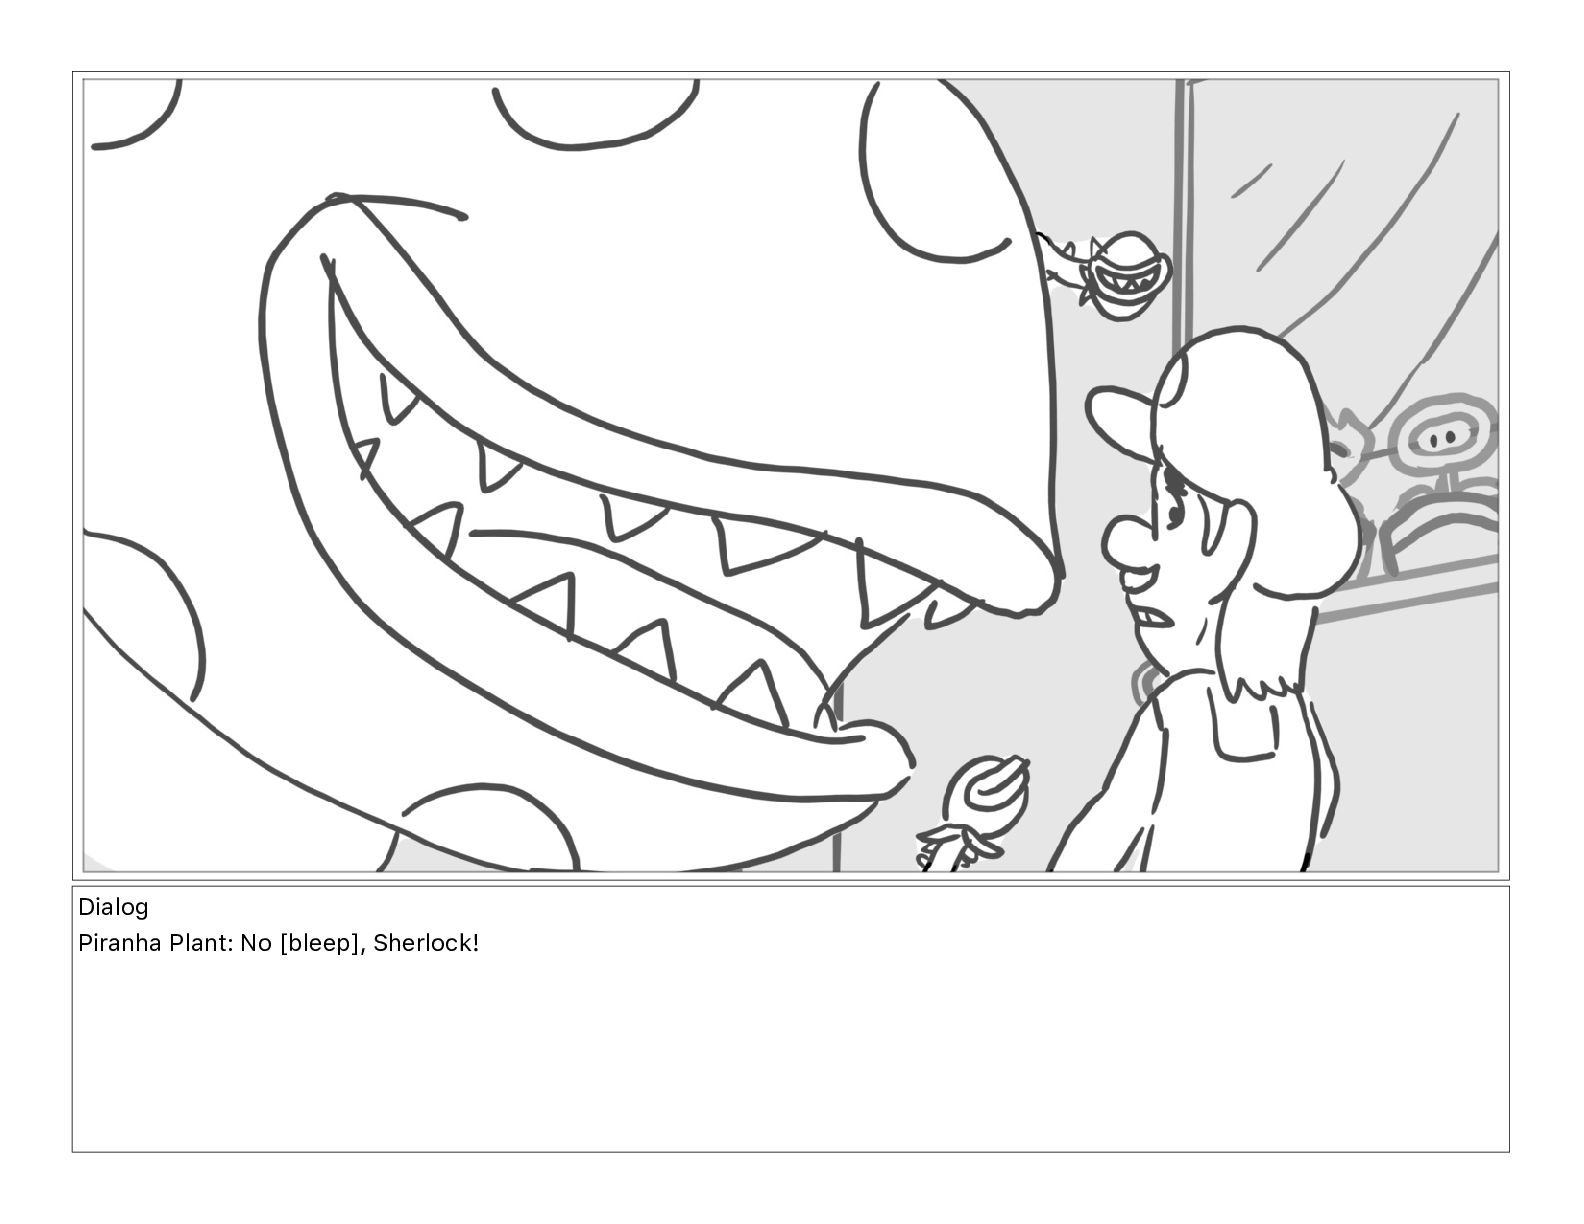
Task: Select the "No [bleep], Sherlock!" dialog line
Action: (x=359, y=943)
